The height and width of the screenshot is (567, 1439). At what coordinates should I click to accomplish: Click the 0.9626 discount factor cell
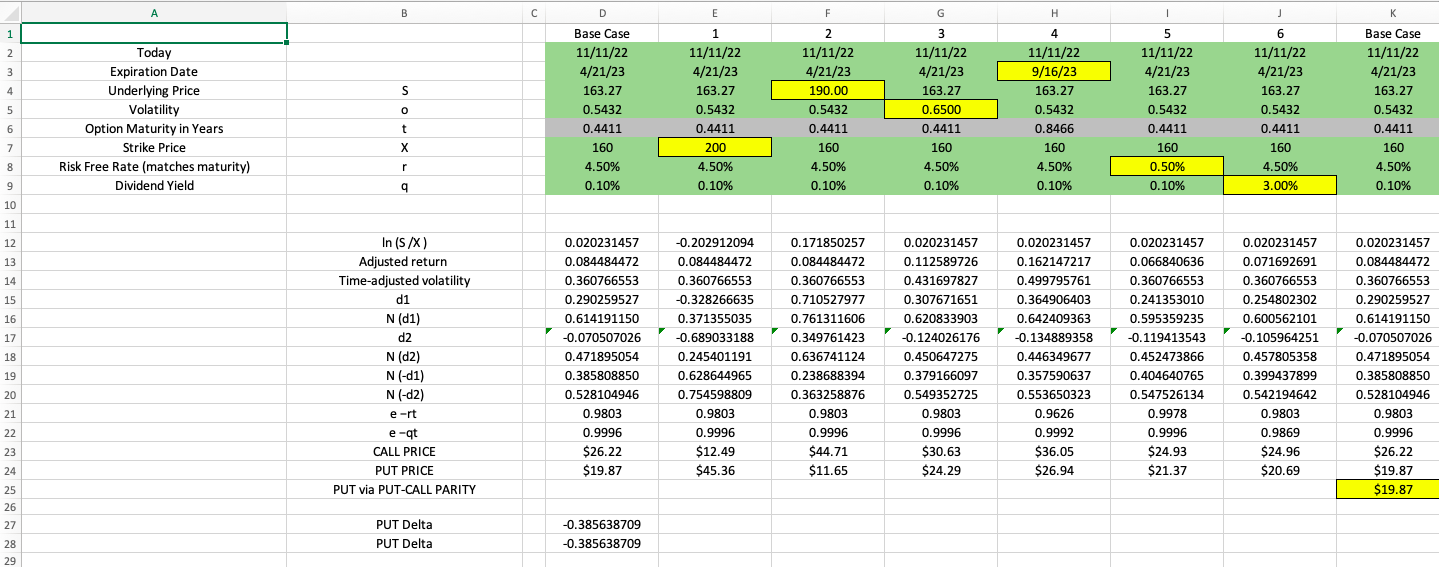pyautogui.click(x=1054, y=413)
